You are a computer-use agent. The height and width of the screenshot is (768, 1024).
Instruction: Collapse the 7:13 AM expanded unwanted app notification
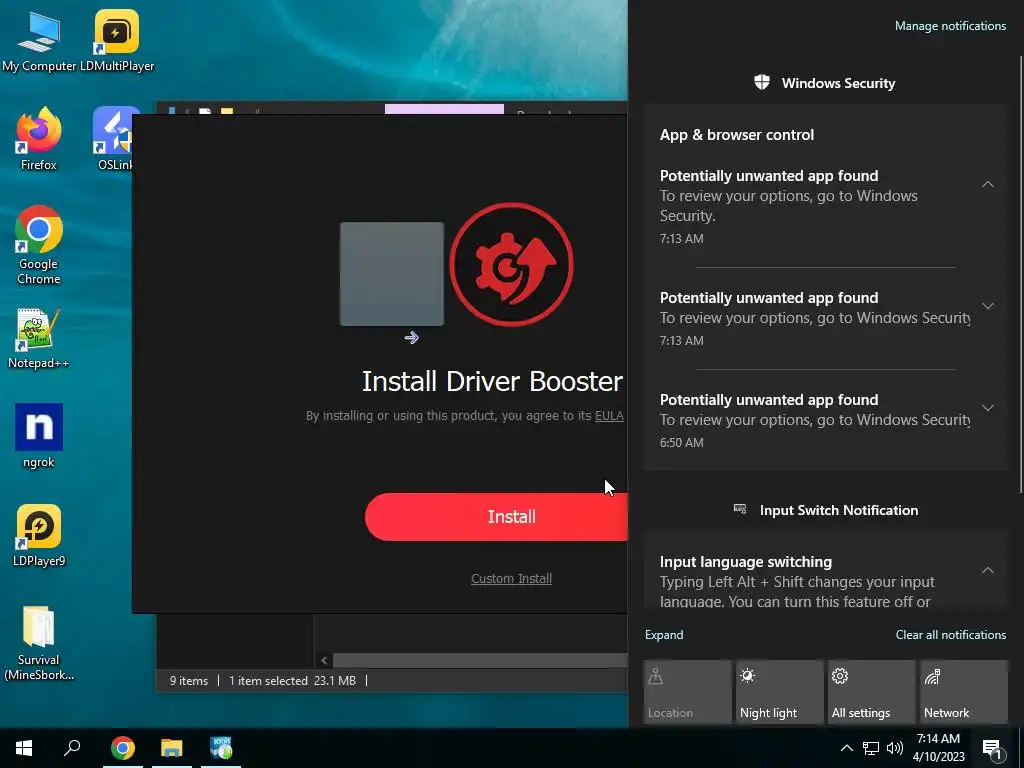coord(988,184)
